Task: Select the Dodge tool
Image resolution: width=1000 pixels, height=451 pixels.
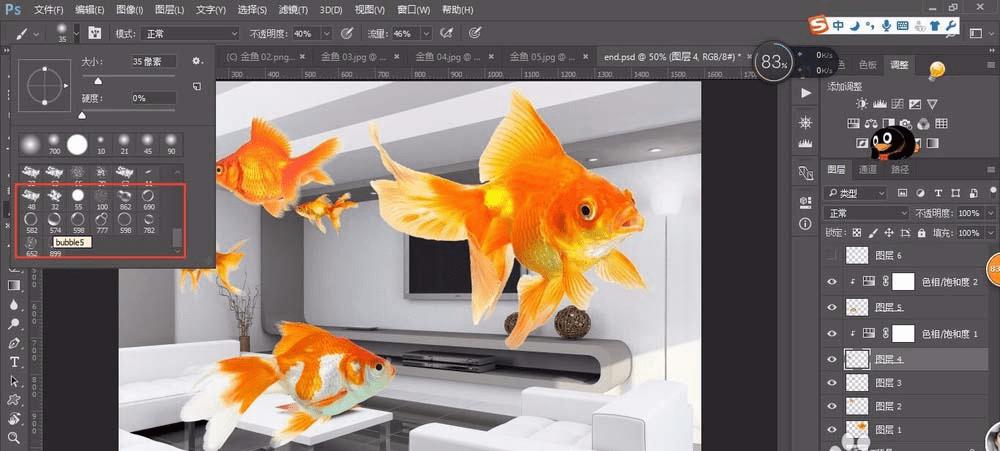Action: coord(14,323)
